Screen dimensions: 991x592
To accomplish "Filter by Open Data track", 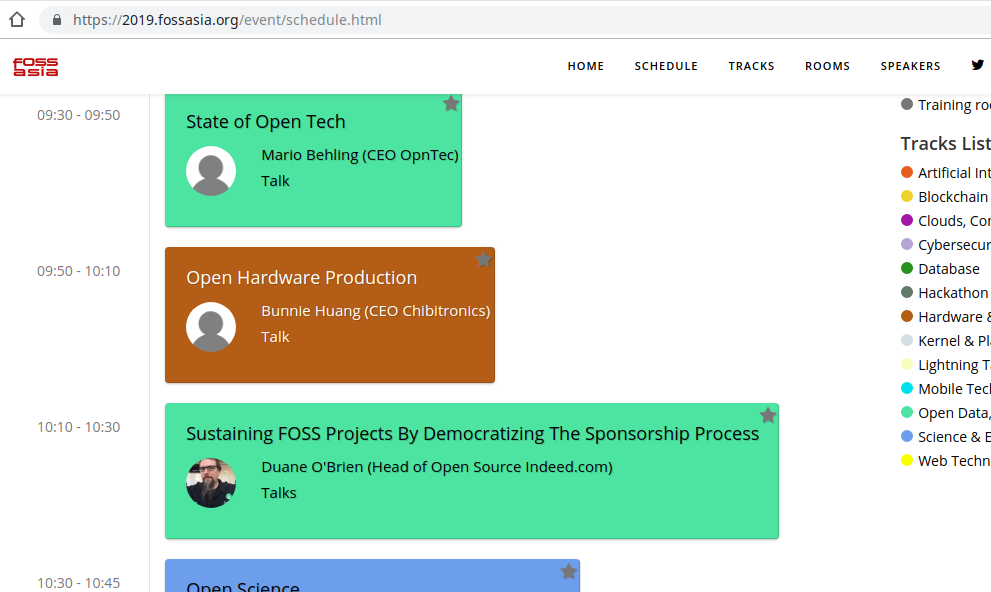I will coord(945,413).
